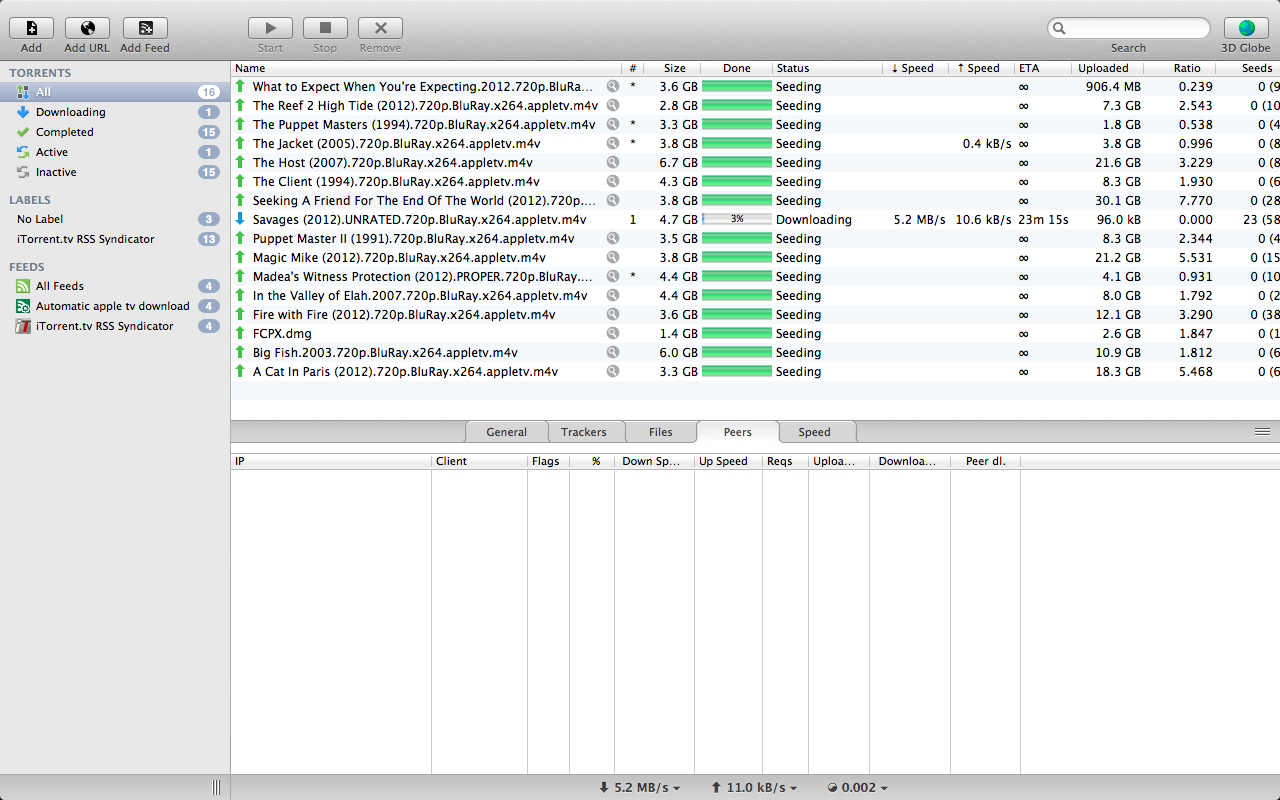Click the Add URL globe icon

87,28
